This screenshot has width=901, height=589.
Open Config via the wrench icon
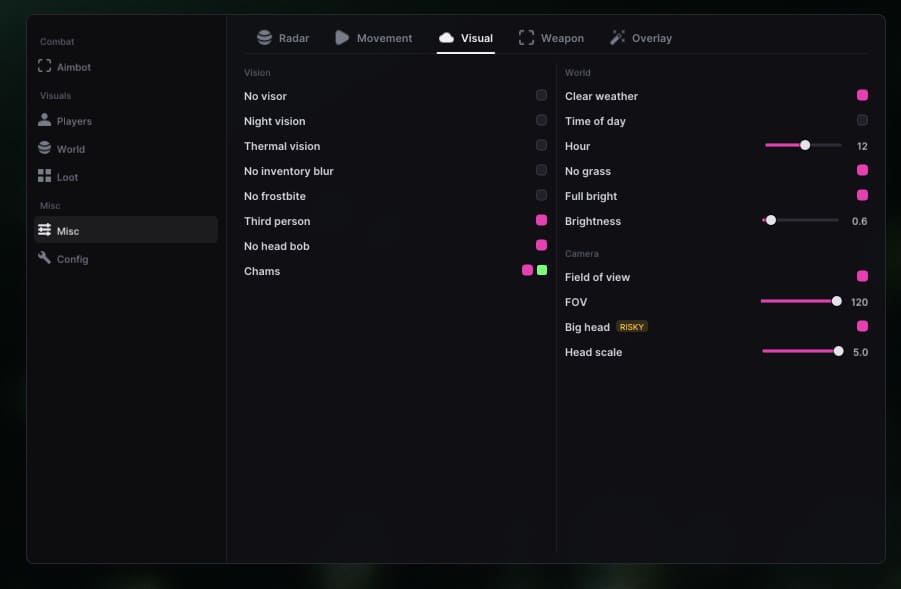(44, 258)
